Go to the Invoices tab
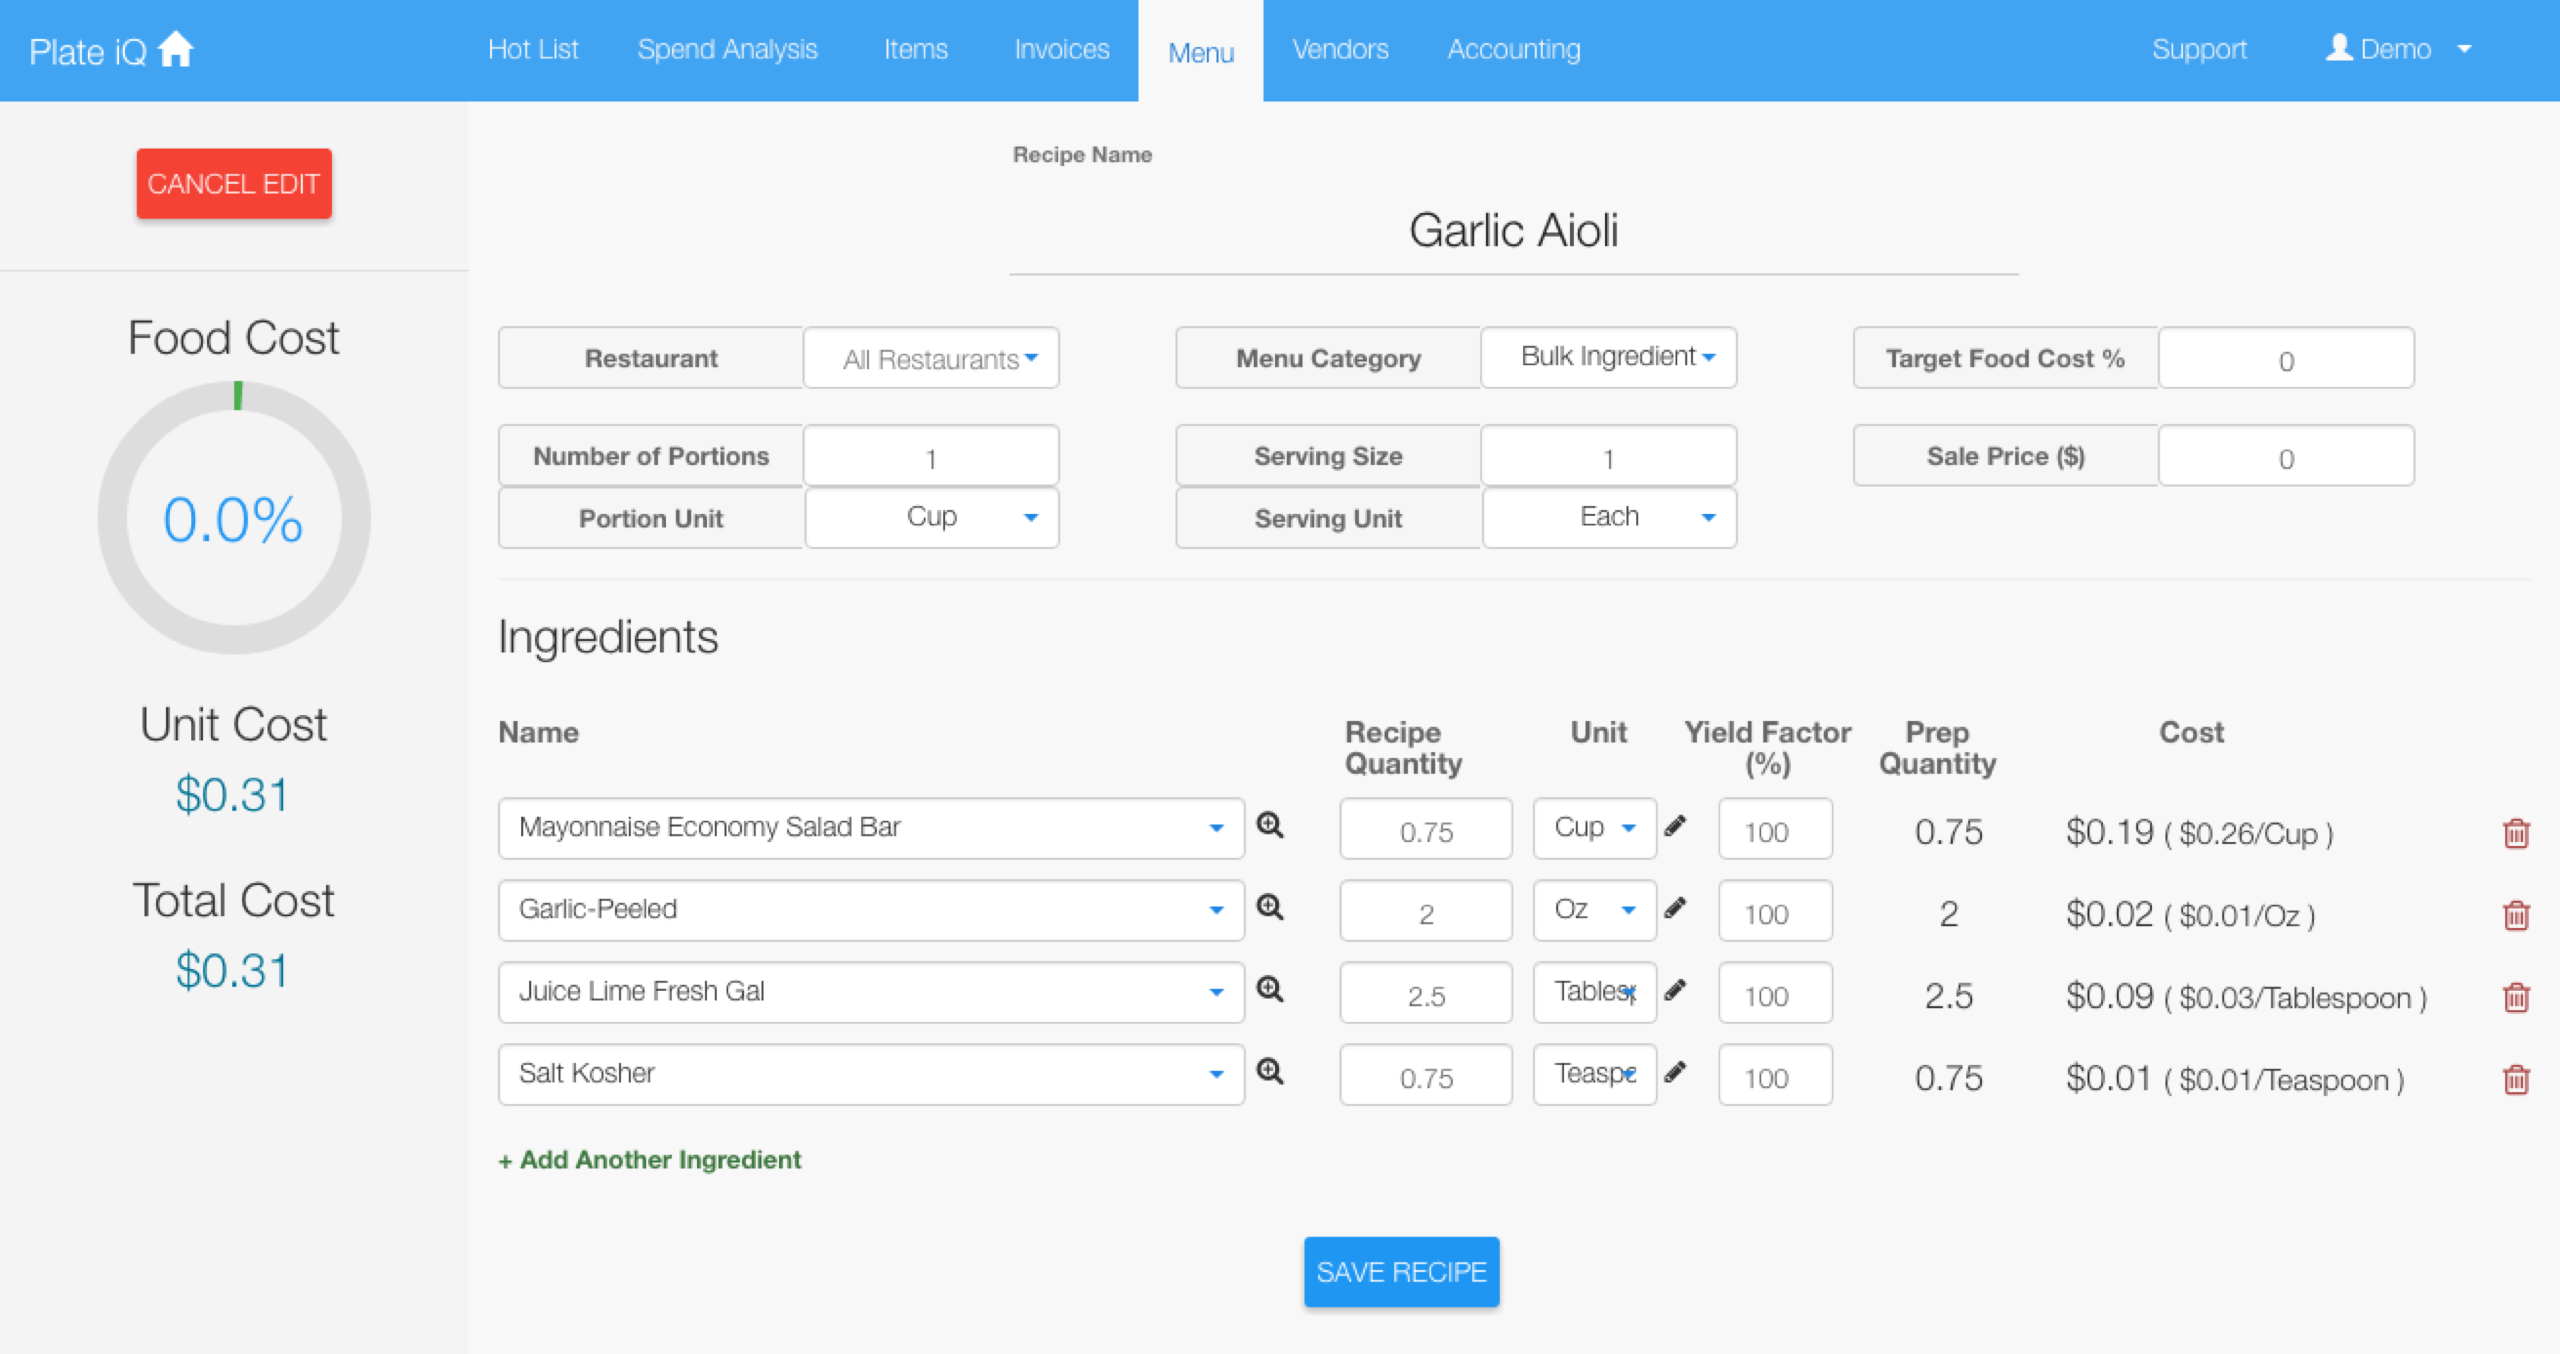Screen dimensions: 2560x1354 tap(1061, 49)
